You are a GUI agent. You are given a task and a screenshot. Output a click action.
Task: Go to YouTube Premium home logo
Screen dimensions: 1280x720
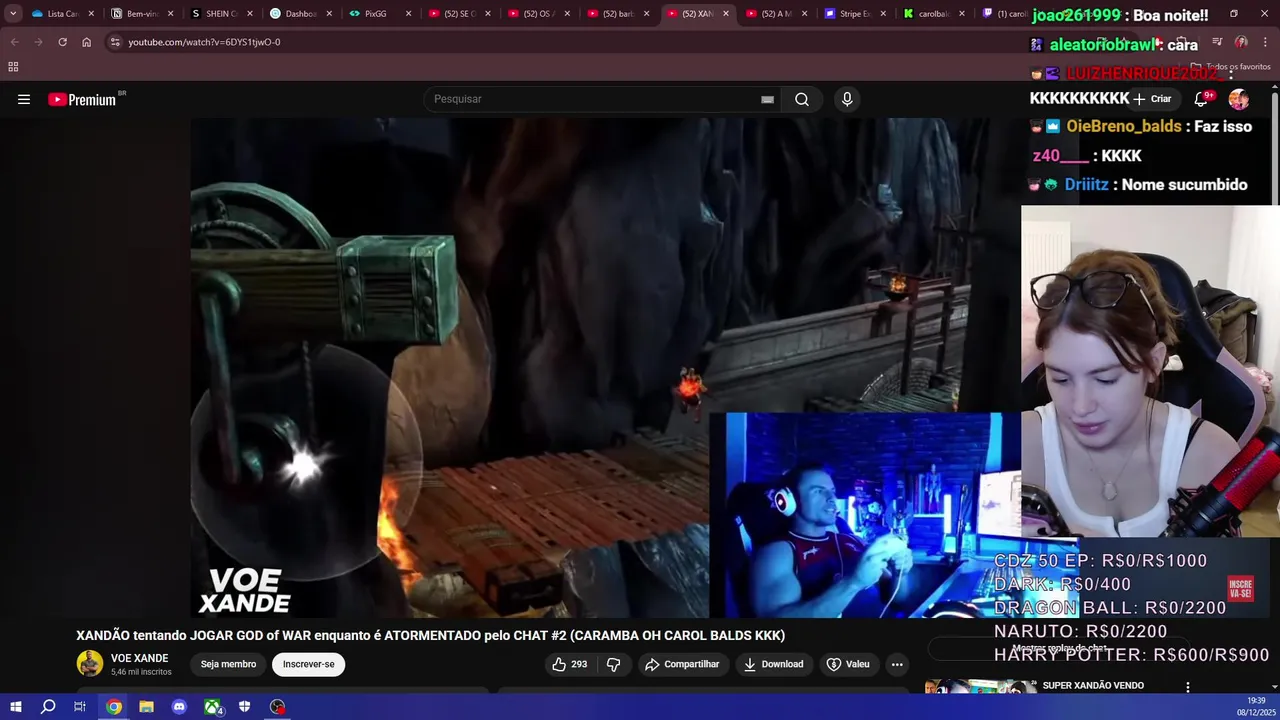coord(82,99)
